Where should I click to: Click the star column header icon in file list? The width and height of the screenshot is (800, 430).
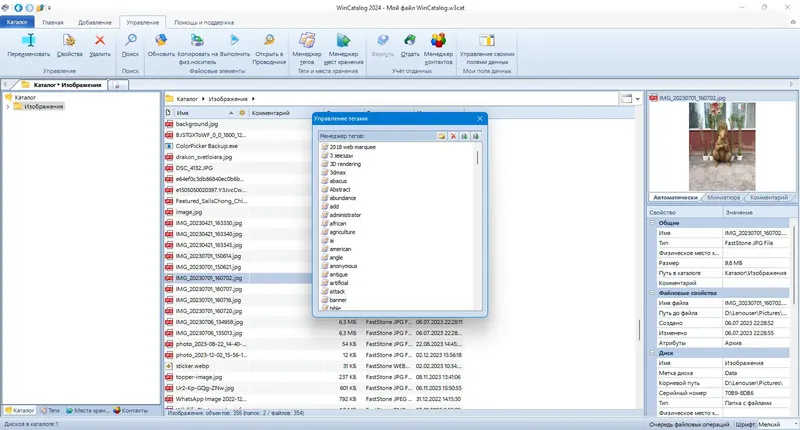coord(242,113)
